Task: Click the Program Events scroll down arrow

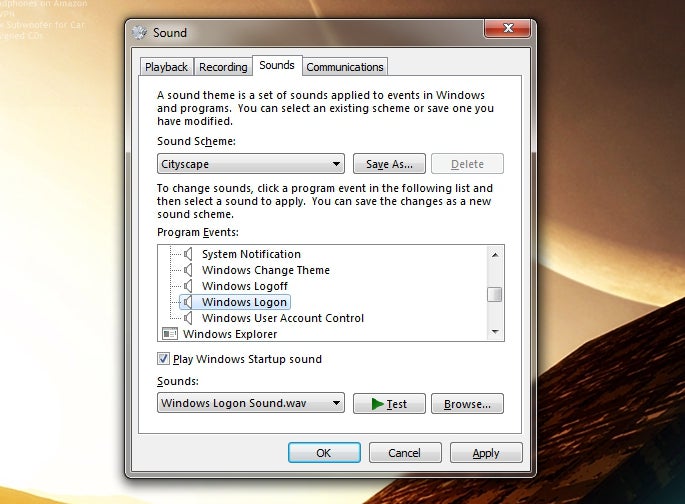Action: tap(495, 332)
